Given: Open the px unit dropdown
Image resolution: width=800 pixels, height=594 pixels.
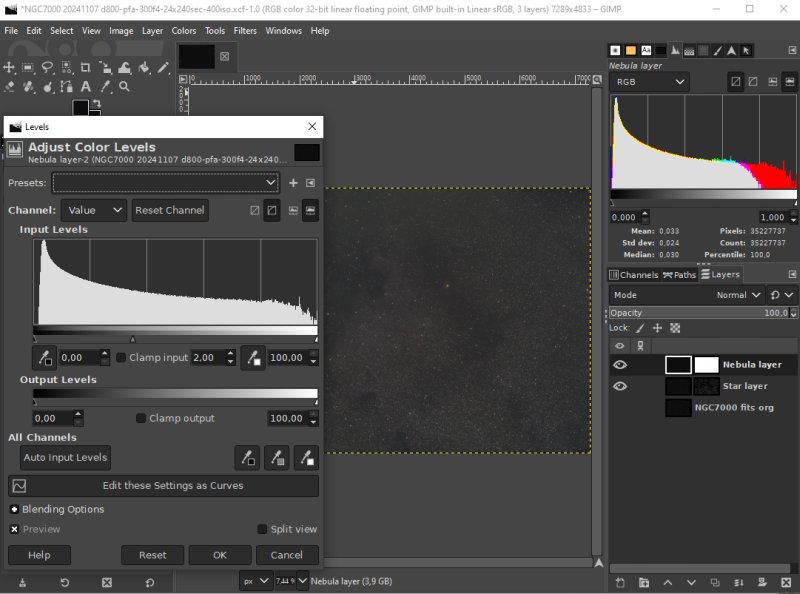Looking at the screenshot, I should pos(255,581).
